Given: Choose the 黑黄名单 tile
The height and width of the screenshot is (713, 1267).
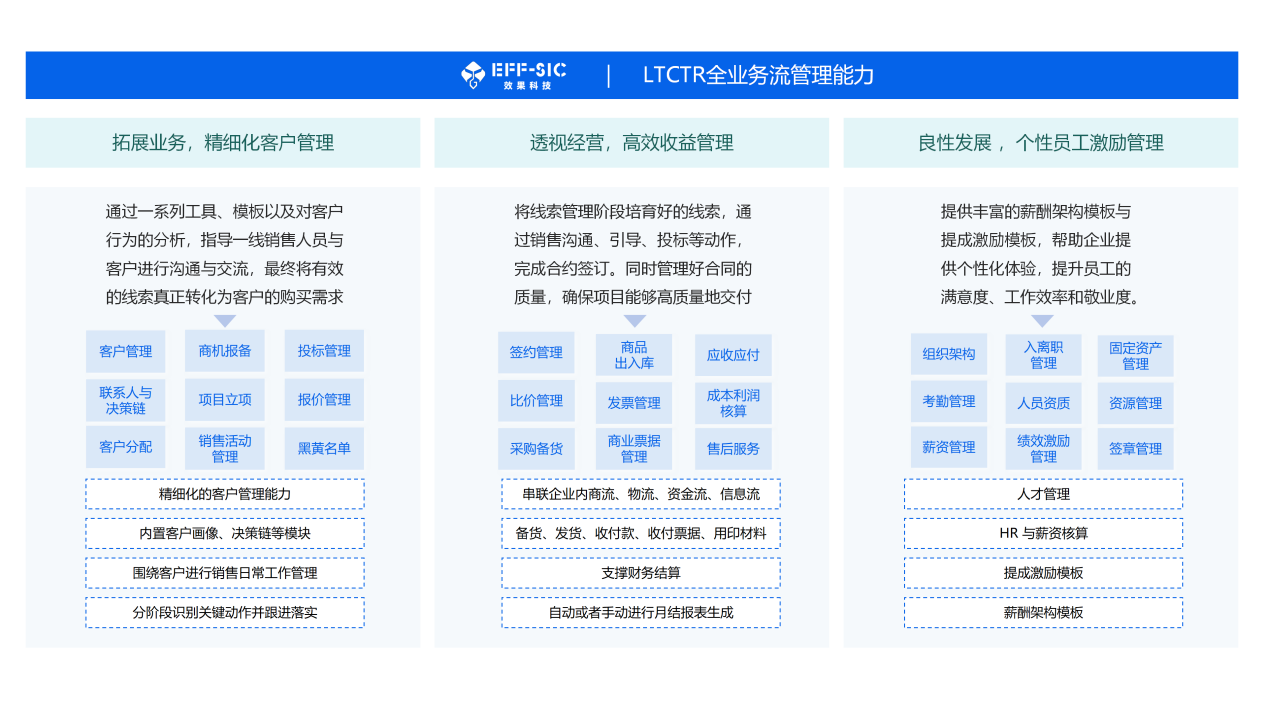Looking at the screenshot, I should [x=324, y=448].
